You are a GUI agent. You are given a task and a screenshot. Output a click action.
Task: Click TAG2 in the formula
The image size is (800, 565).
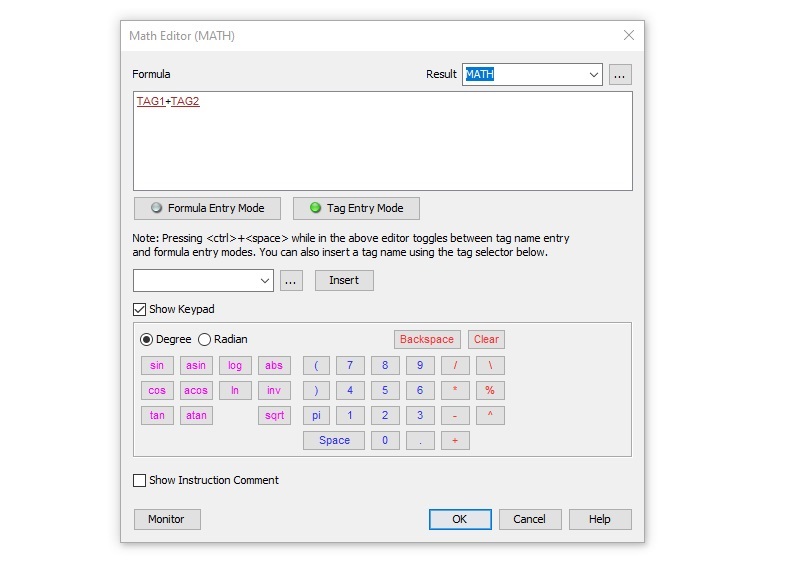coord(185,101)
